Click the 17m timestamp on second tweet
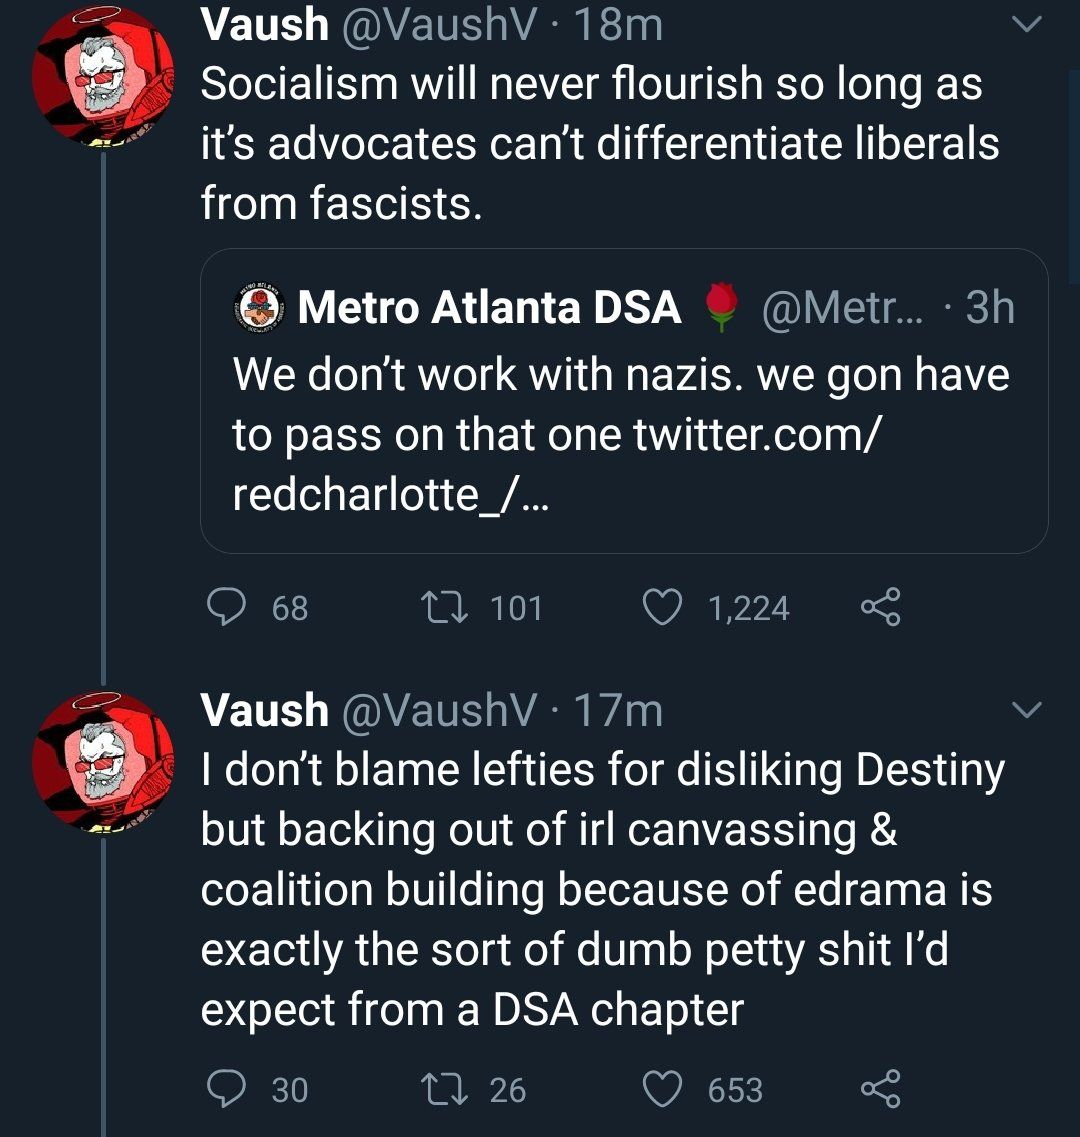 620,710
